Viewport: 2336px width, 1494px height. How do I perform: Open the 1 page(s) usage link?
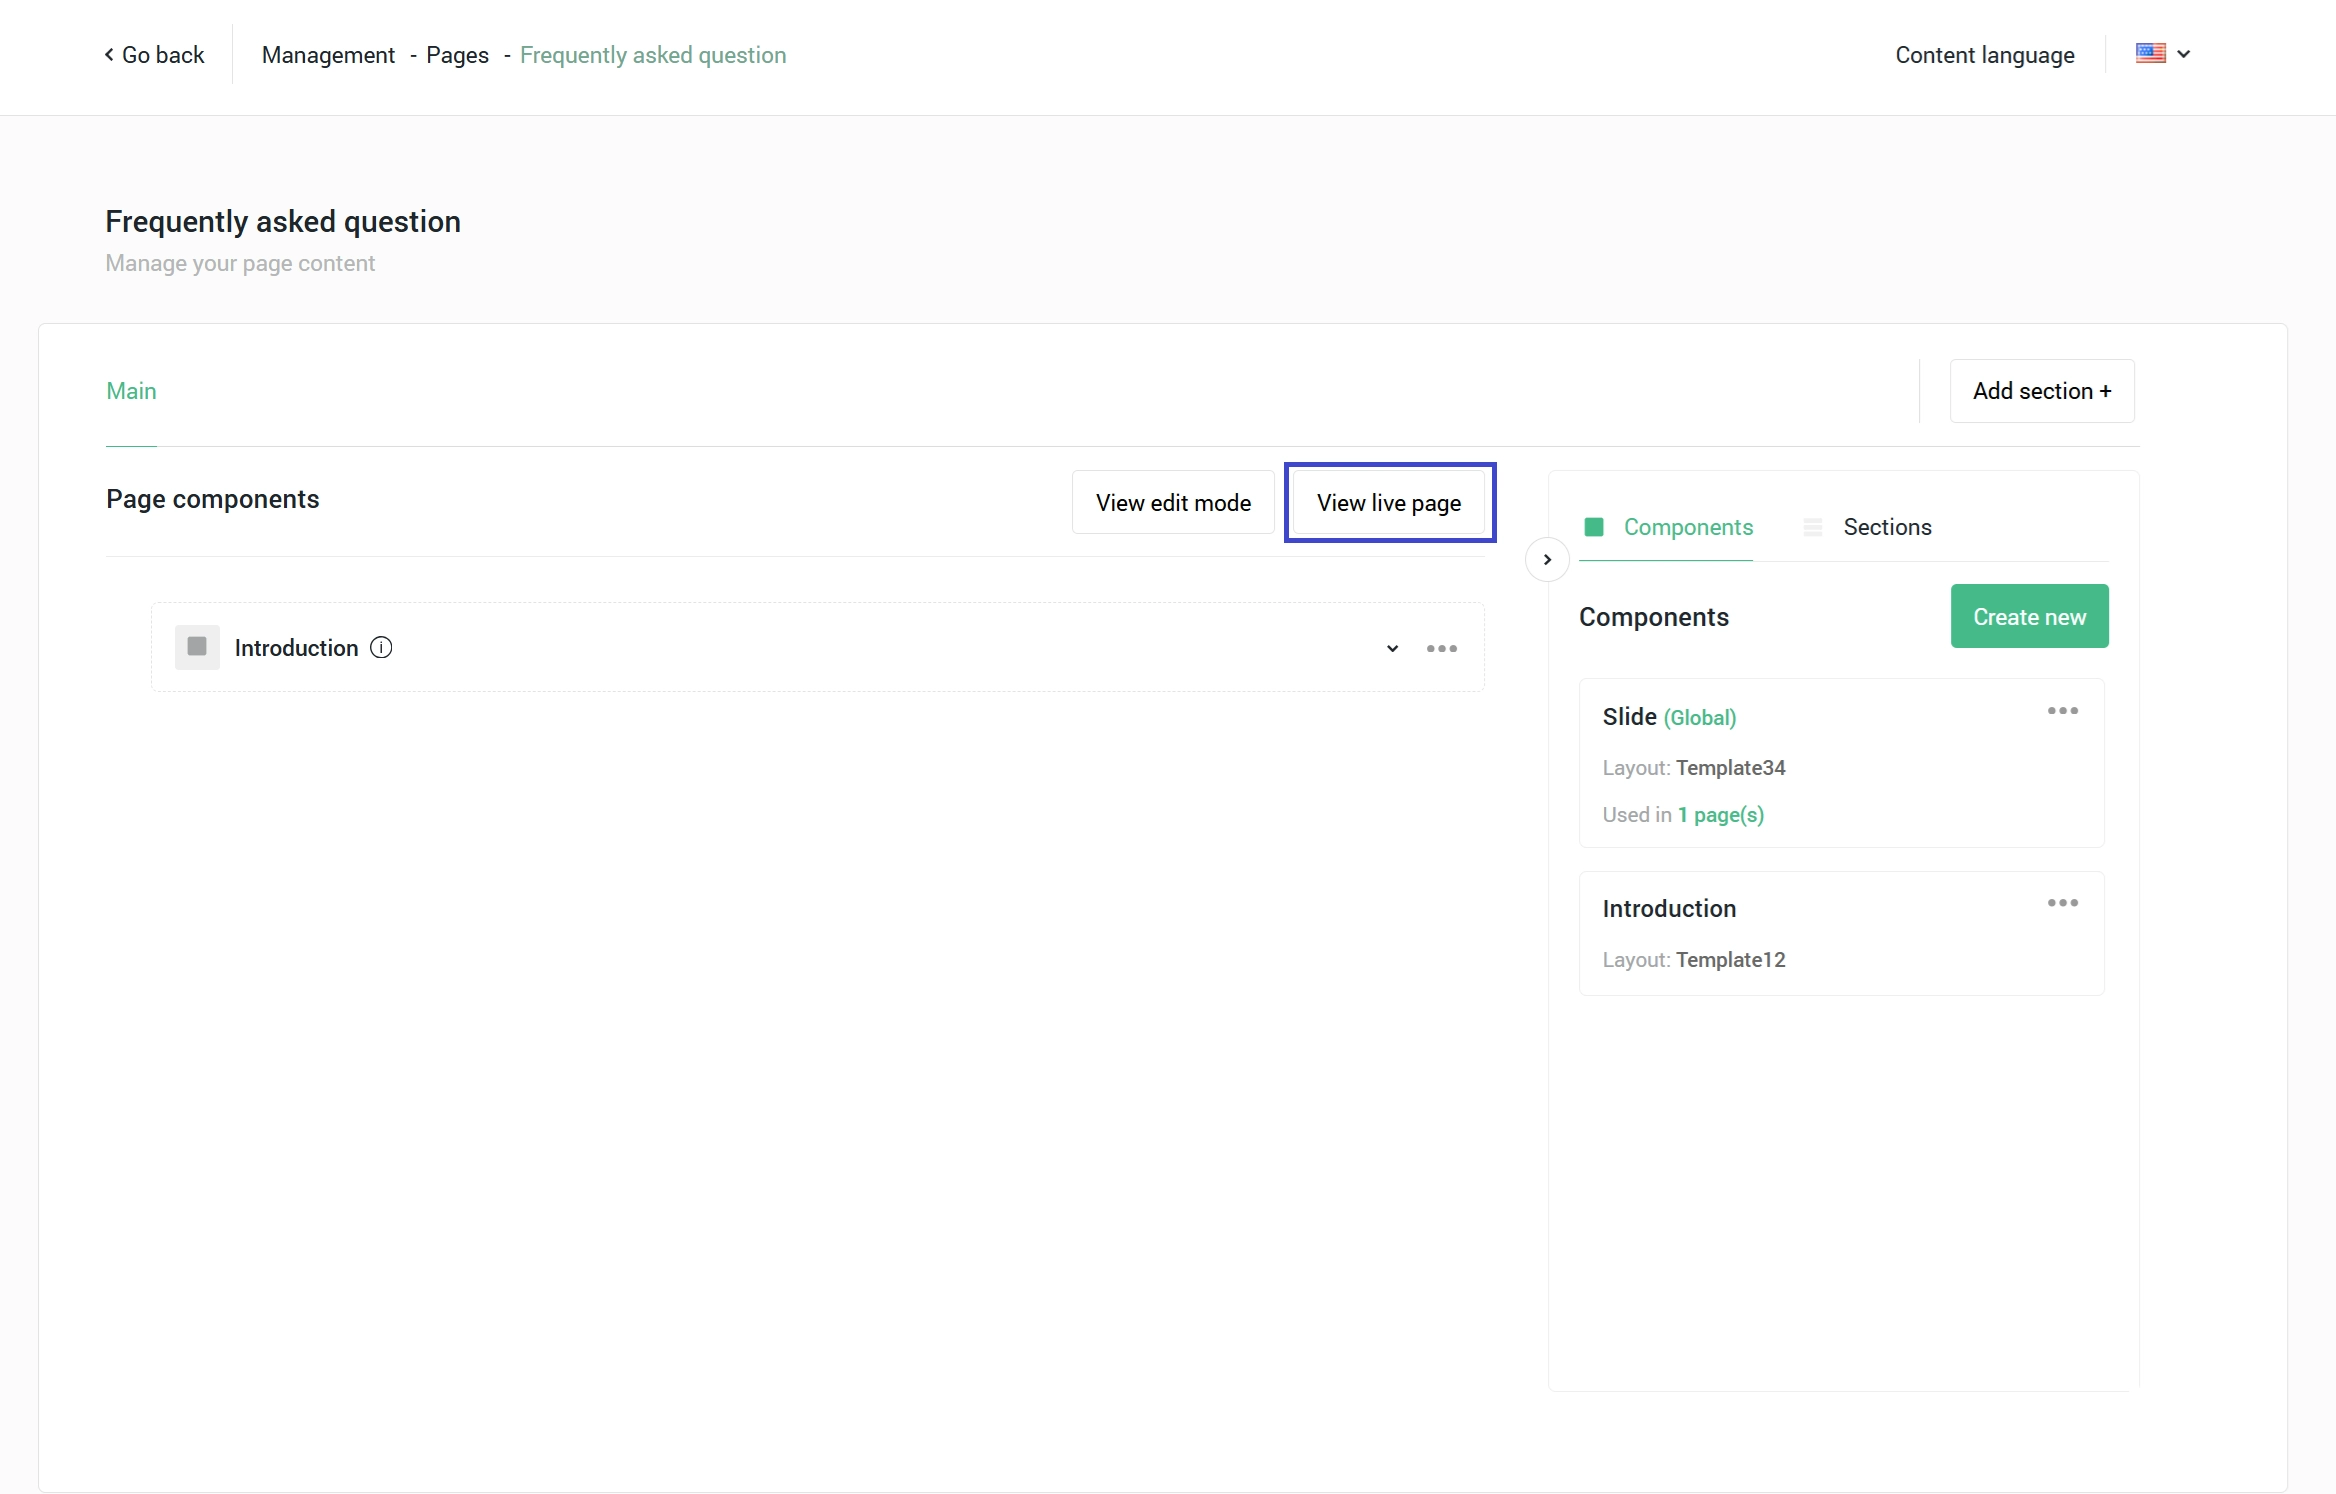[x=1720, y=815]
